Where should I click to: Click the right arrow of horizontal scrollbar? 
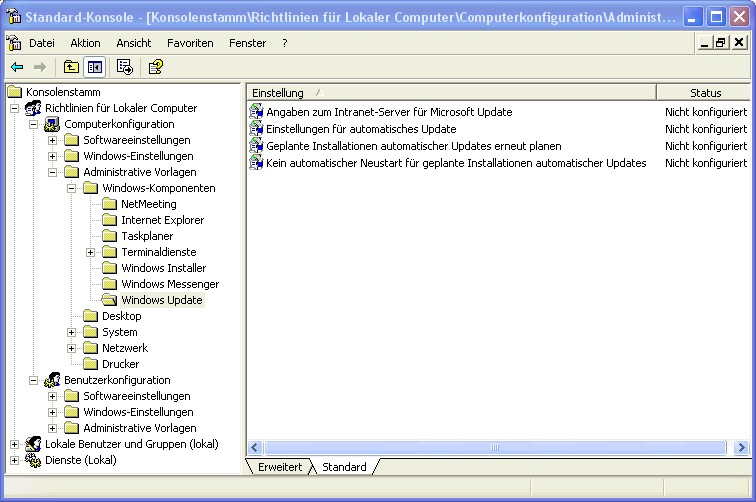742,448
